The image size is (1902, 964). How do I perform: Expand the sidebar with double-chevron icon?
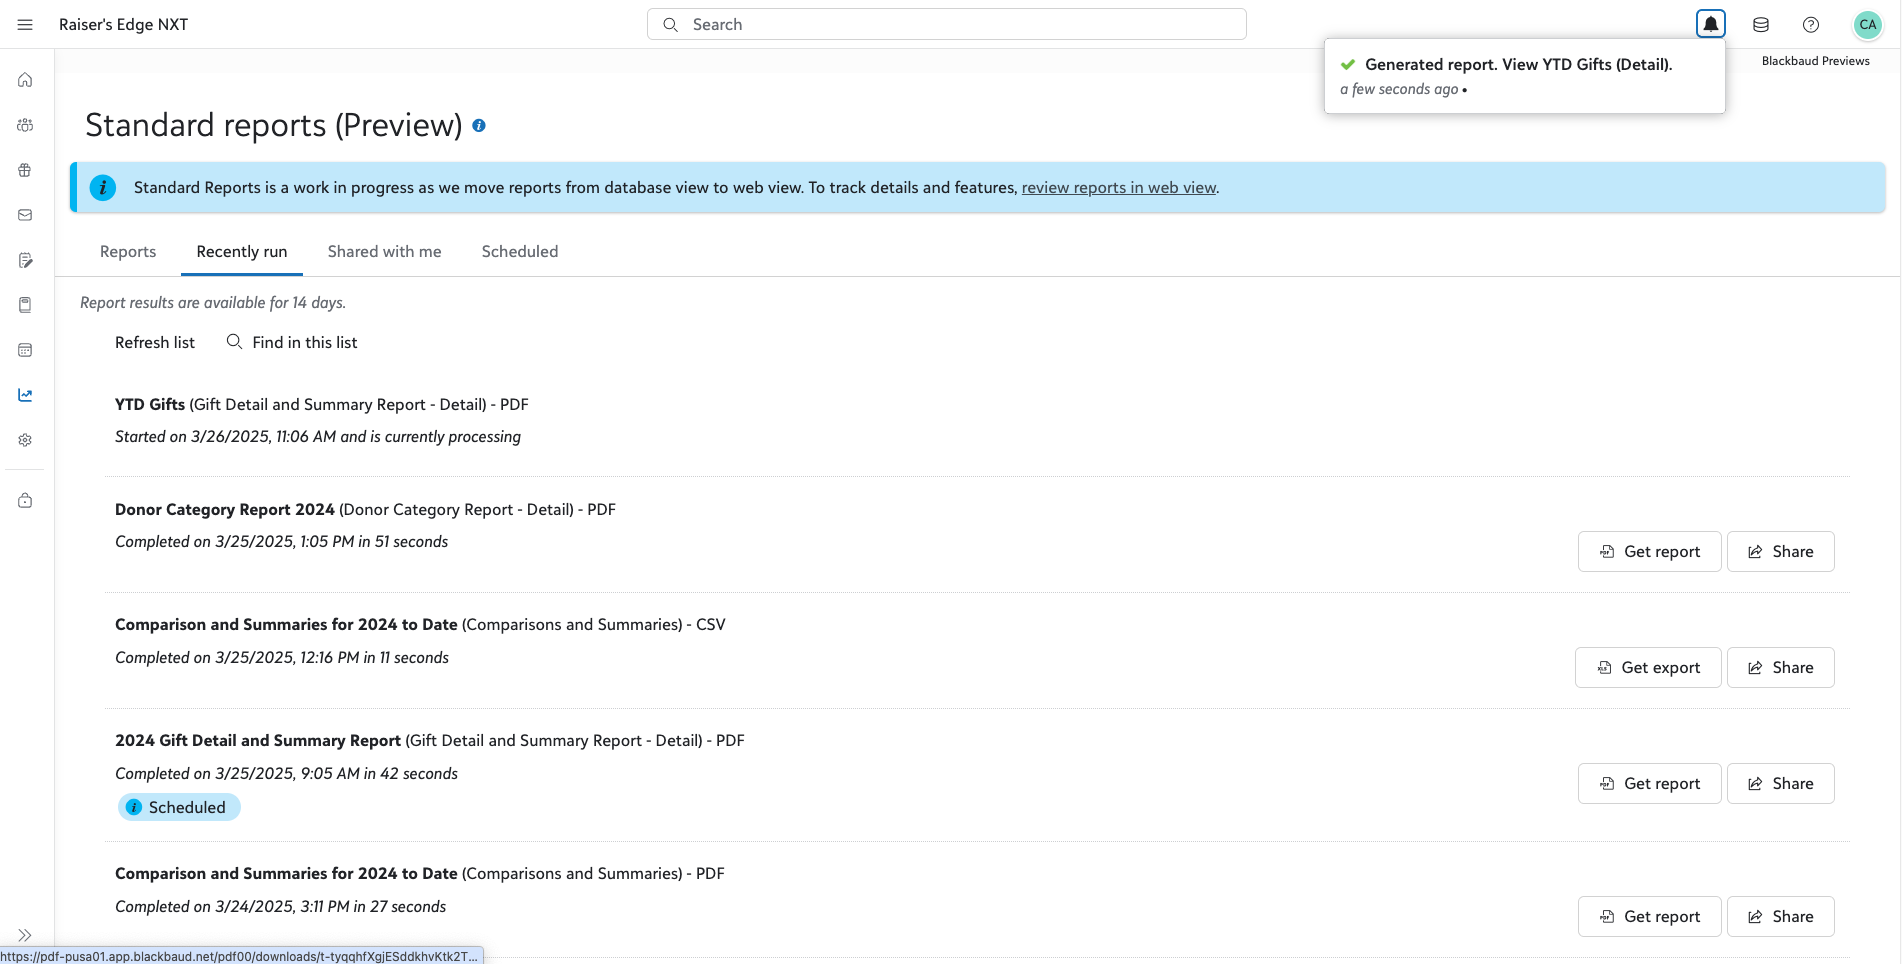pos(25,935)
